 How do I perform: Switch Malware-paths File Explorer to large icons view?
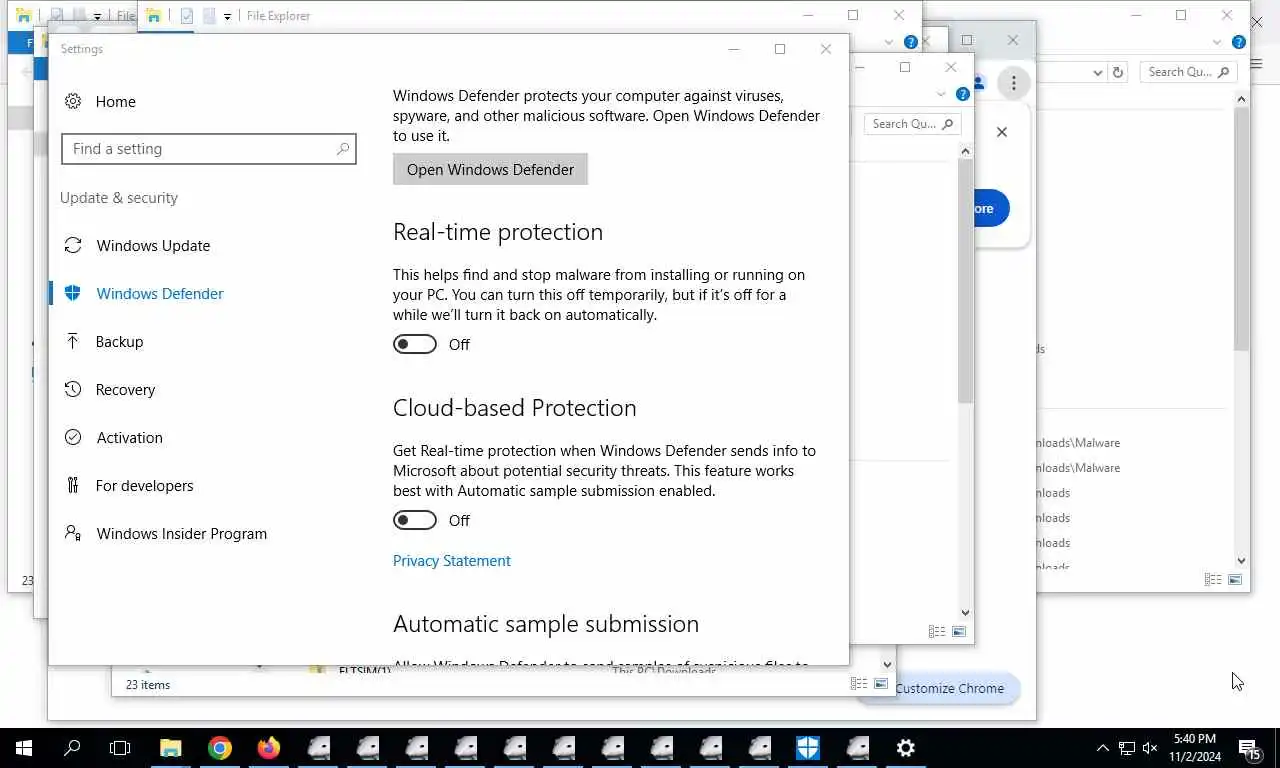pyautogui.click(x=1235, y=580)
